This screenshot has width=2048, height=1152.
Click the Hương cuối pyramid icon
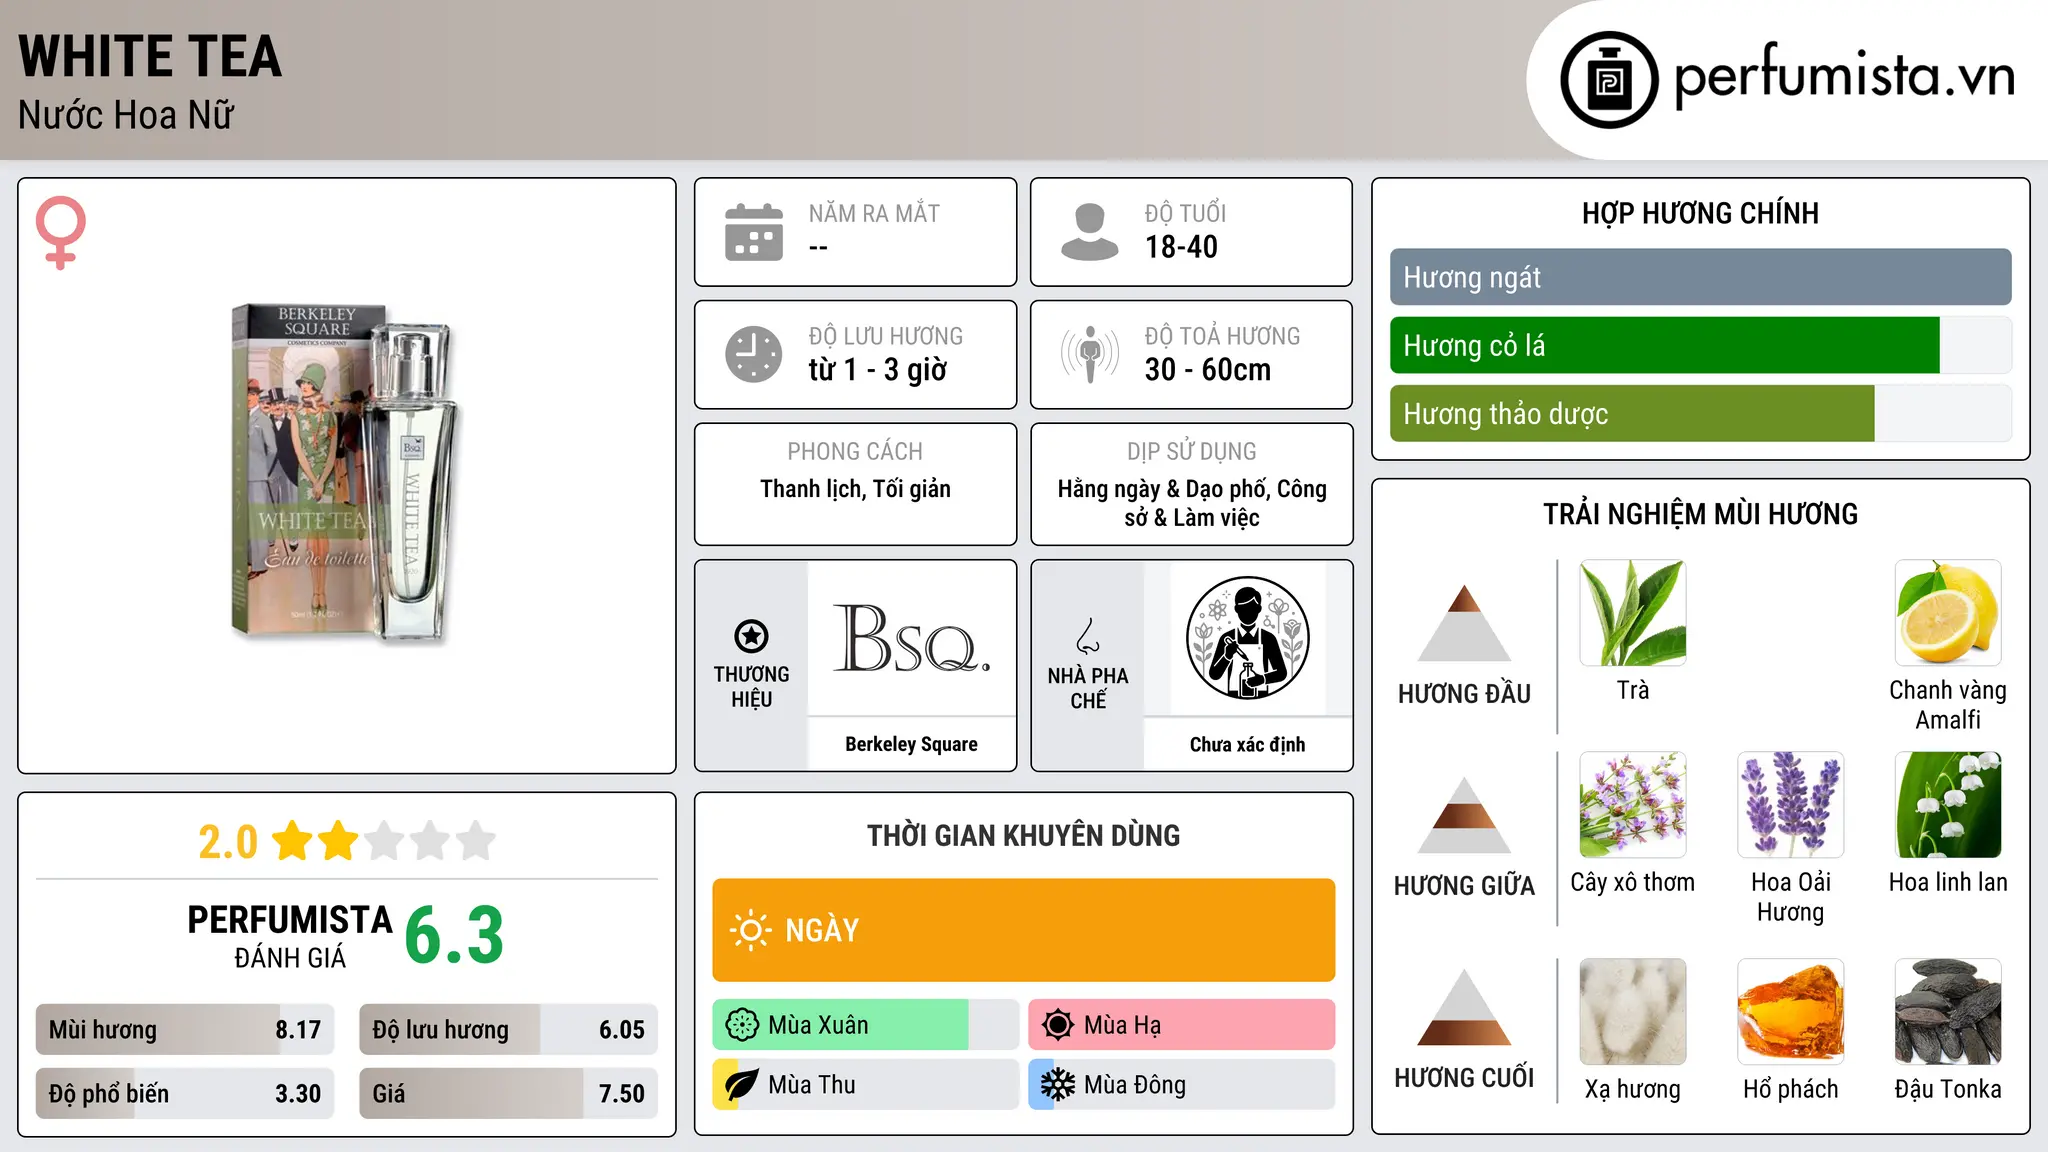(1464, 1007)
